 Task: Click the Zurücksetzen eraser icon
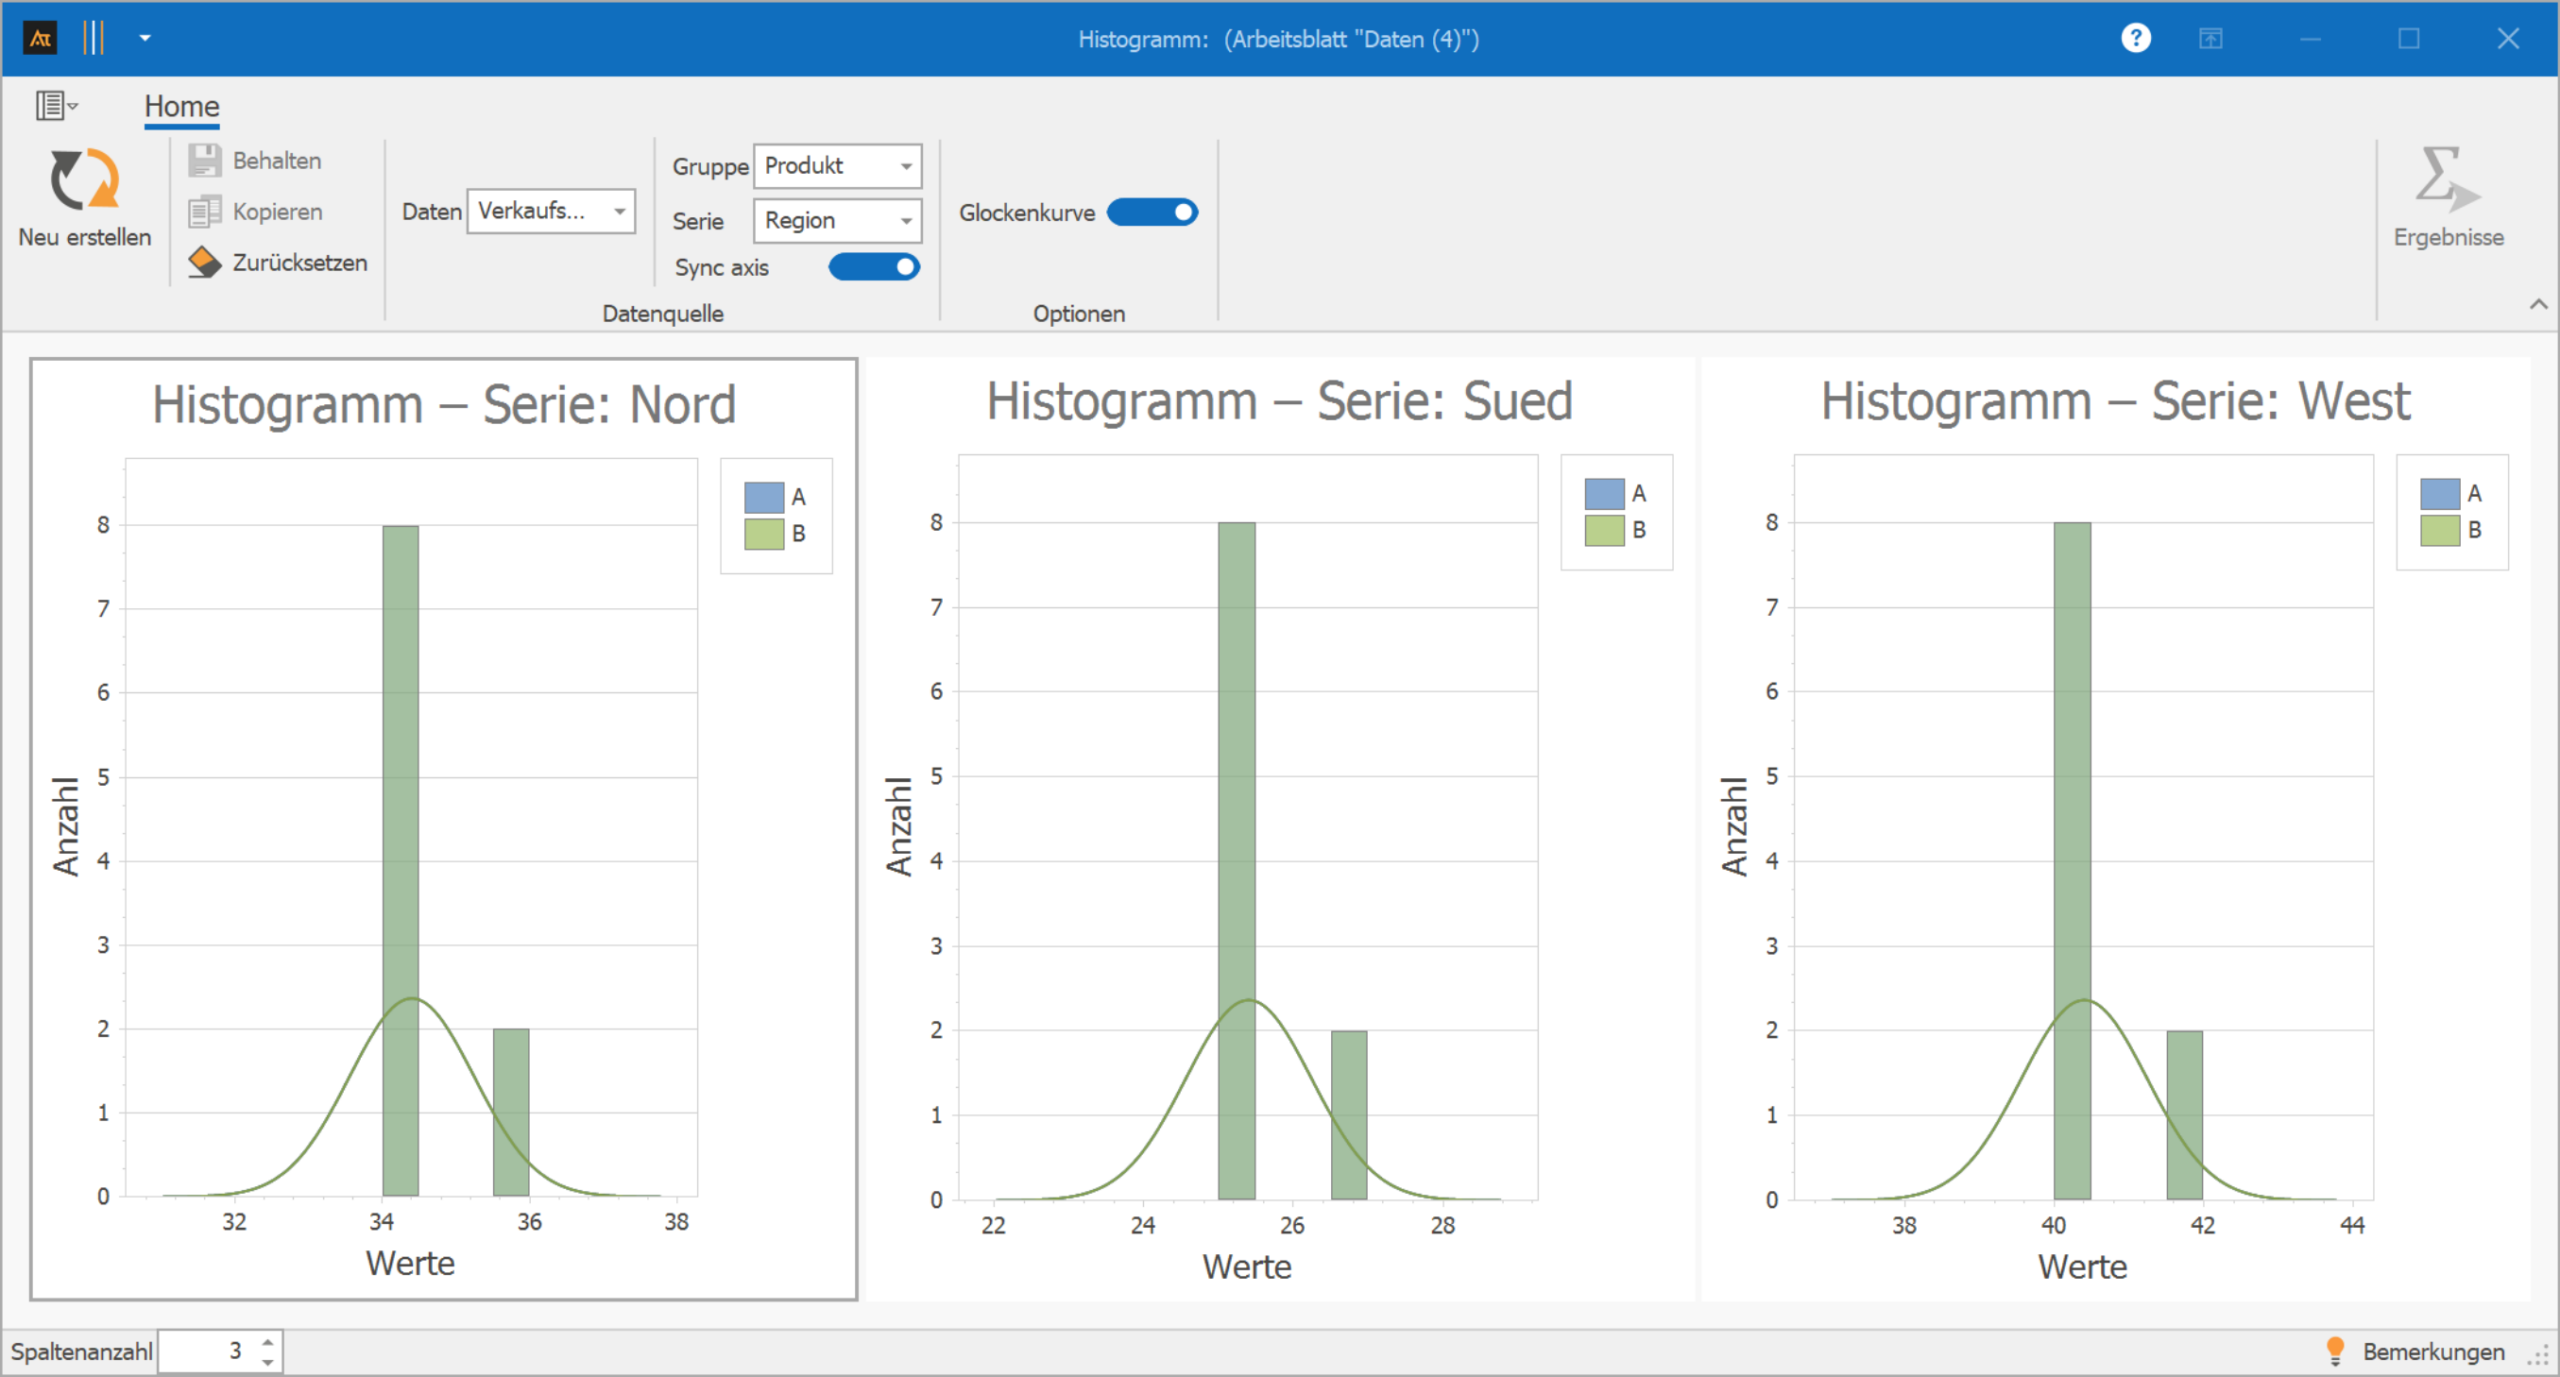(x=205, y=262)
